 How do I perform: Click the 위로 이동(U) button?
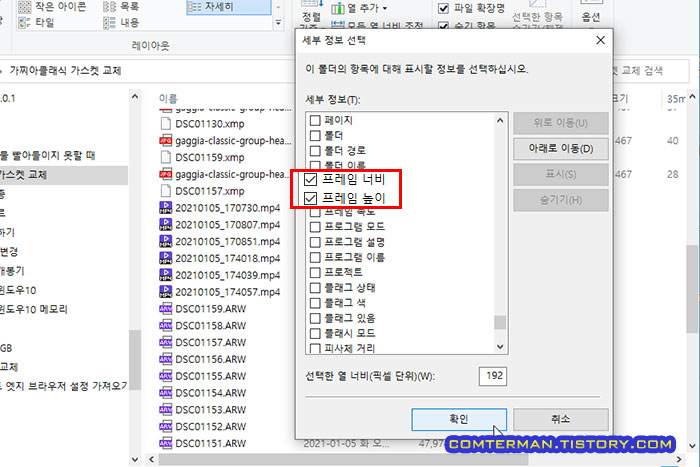point(561,123)
